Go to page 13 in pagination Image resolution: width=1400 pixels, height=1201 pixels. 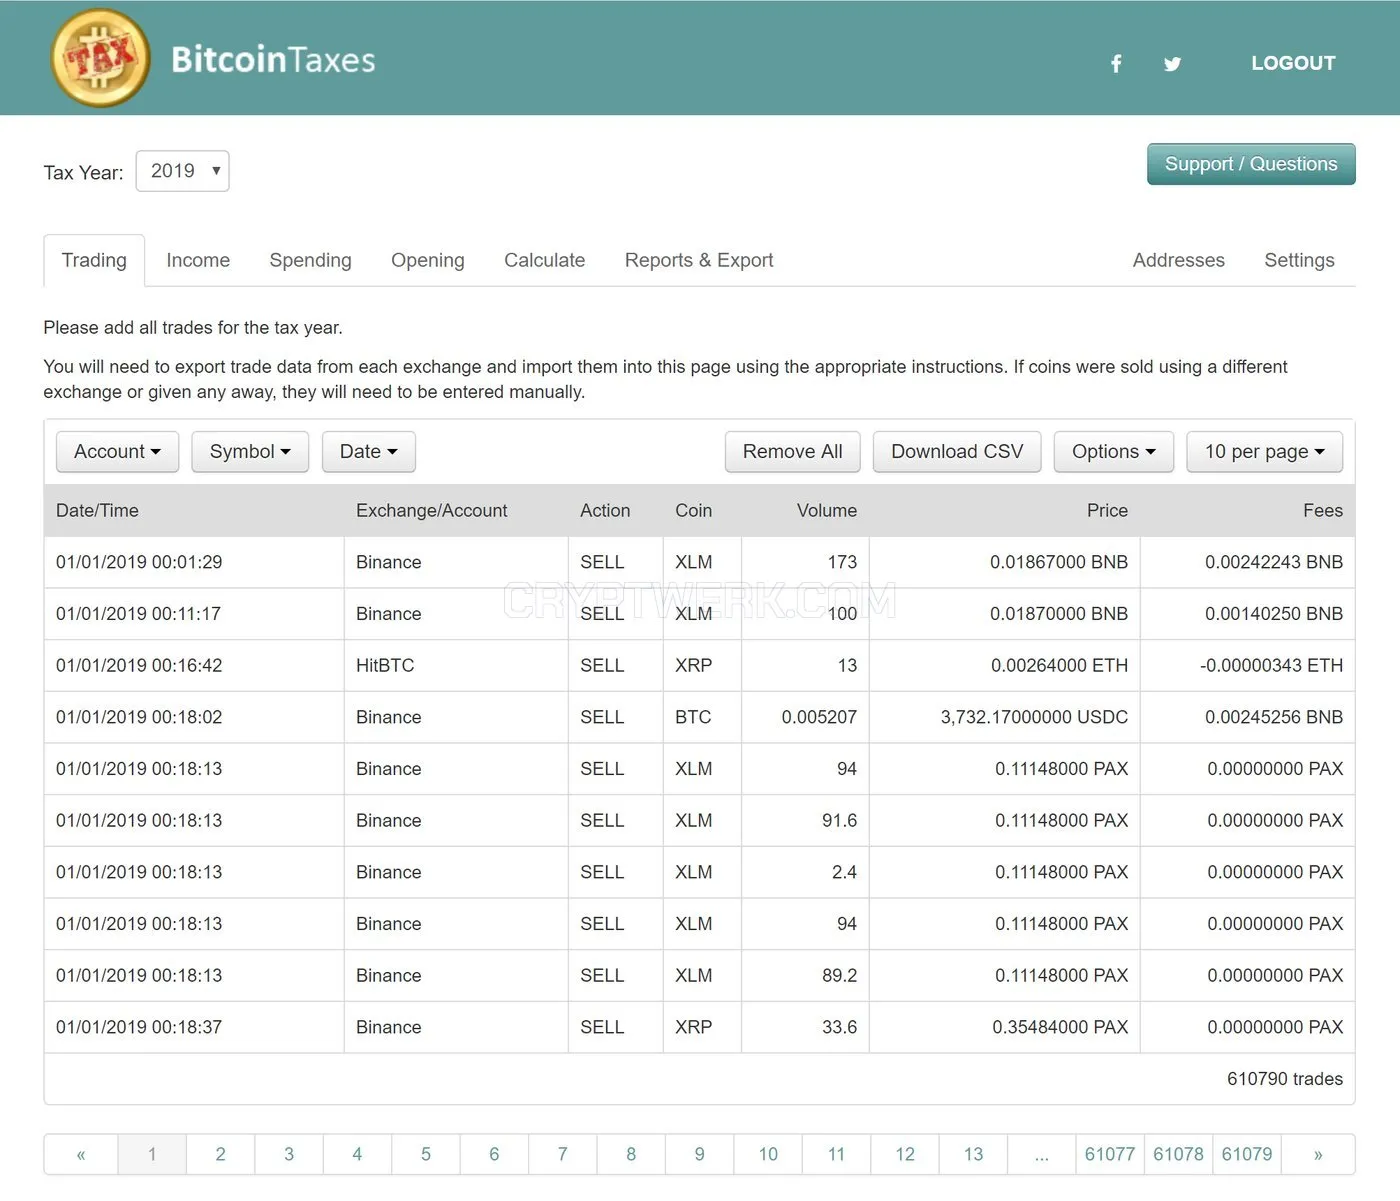(x=974, y=1154)
